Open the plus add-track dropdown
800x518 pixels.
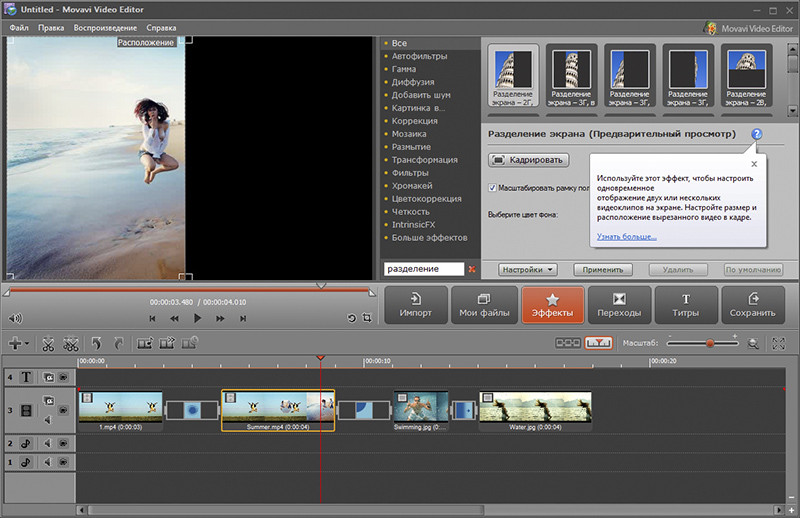coord(19,343)
